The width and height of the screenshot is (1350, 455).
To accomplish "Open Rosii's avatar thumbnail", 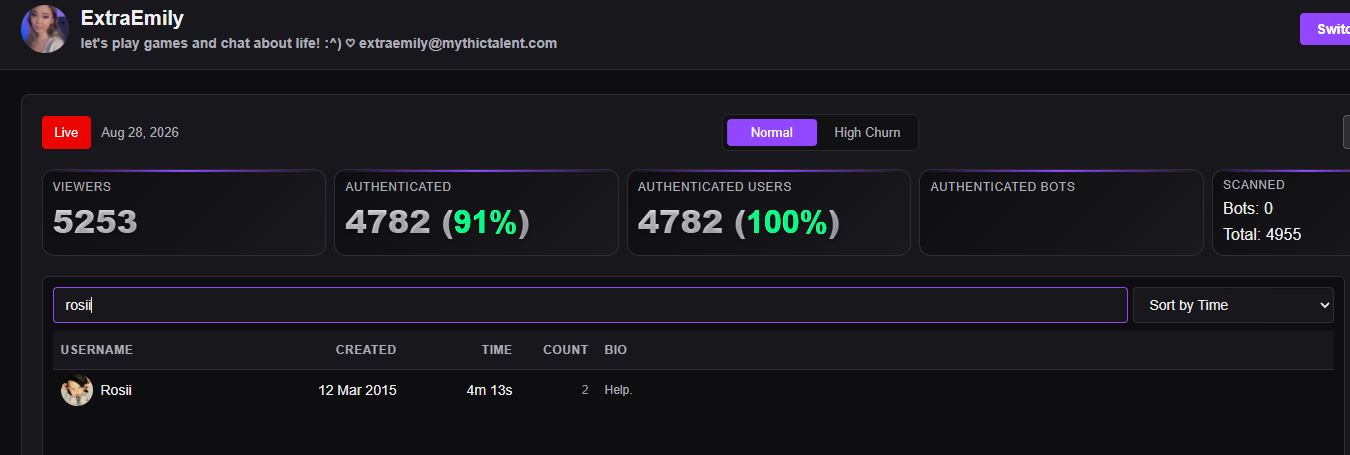I will click(x=77, y=390).
